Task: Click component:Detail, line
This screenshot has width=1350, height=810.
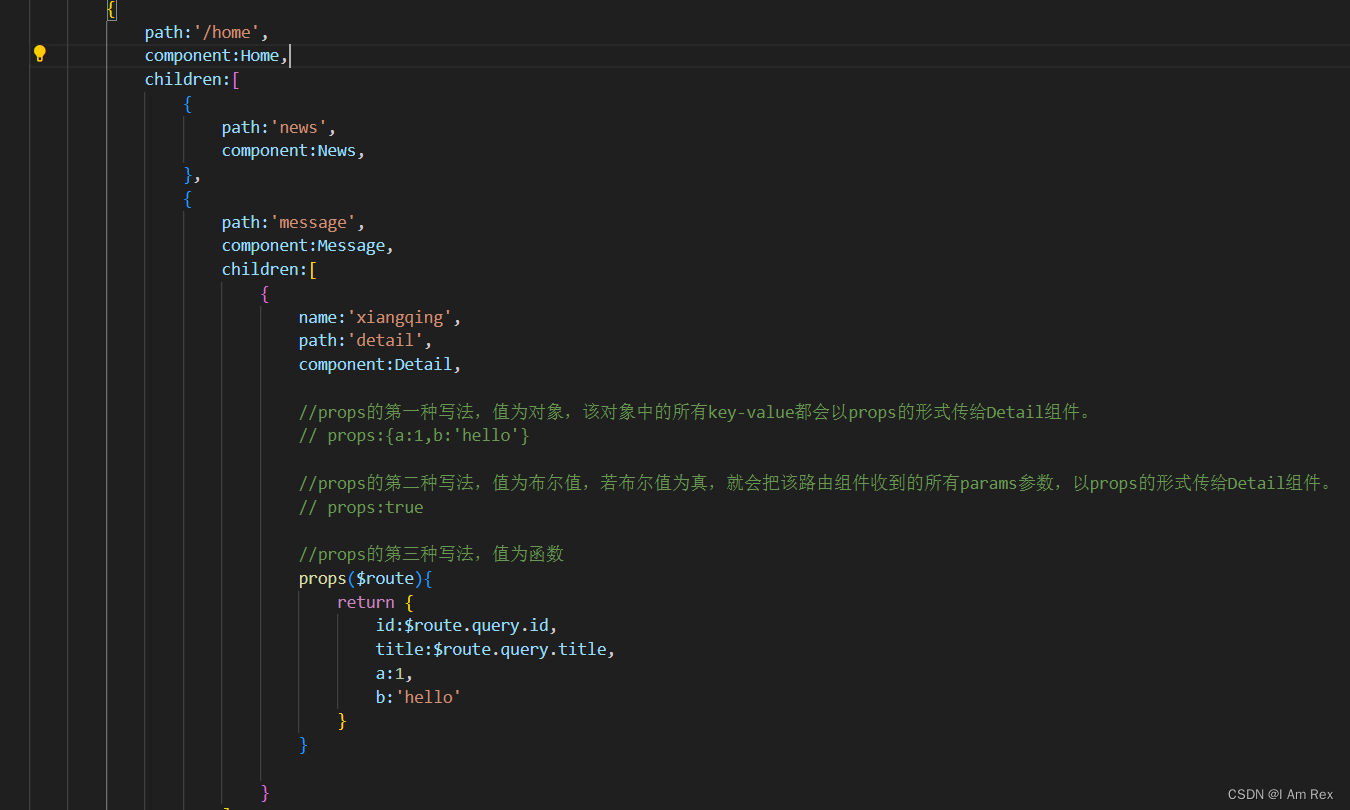Action: (380, 365)
